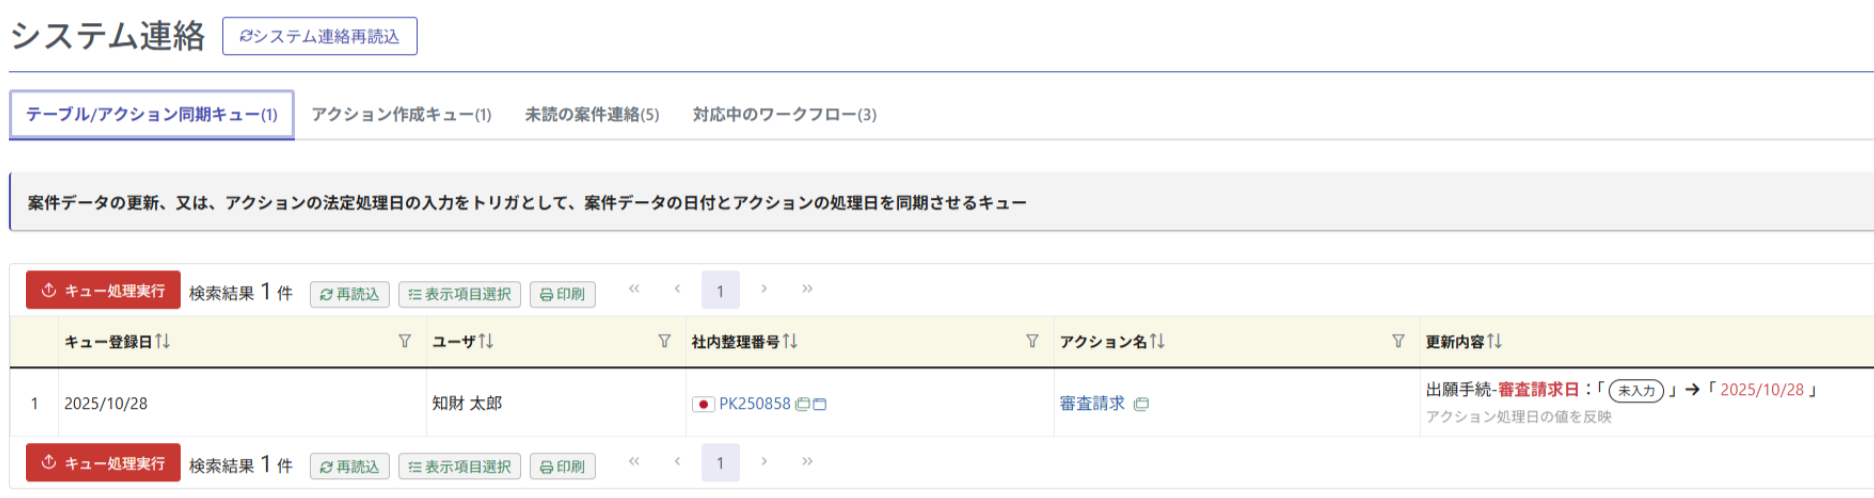This screenshot has width=1874, height=498.
Task: Click the window icon beside 審査請求
Action: tap(1141, 404)
